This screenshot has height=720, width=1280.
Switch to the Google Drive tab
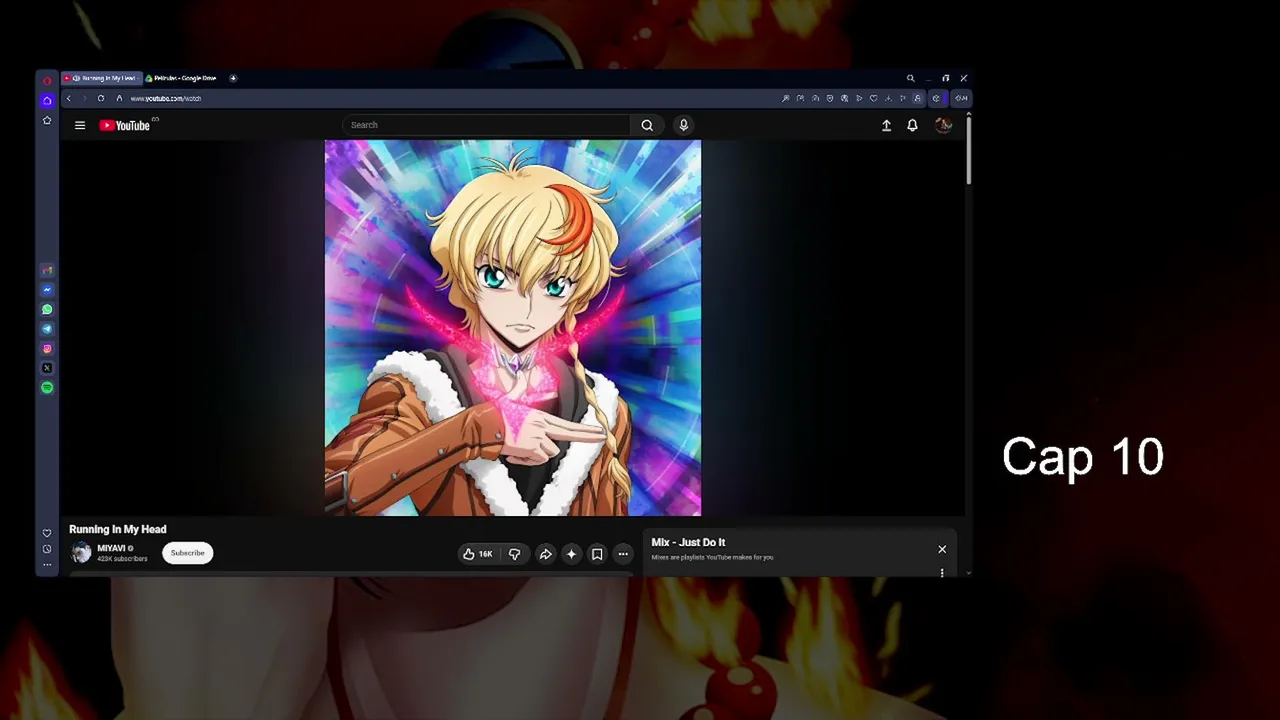[183, 78]
